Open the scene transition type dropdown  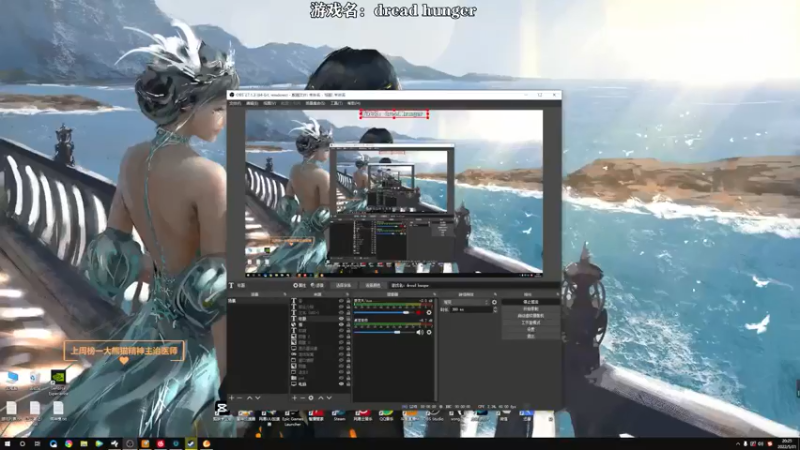click(465, 302)
